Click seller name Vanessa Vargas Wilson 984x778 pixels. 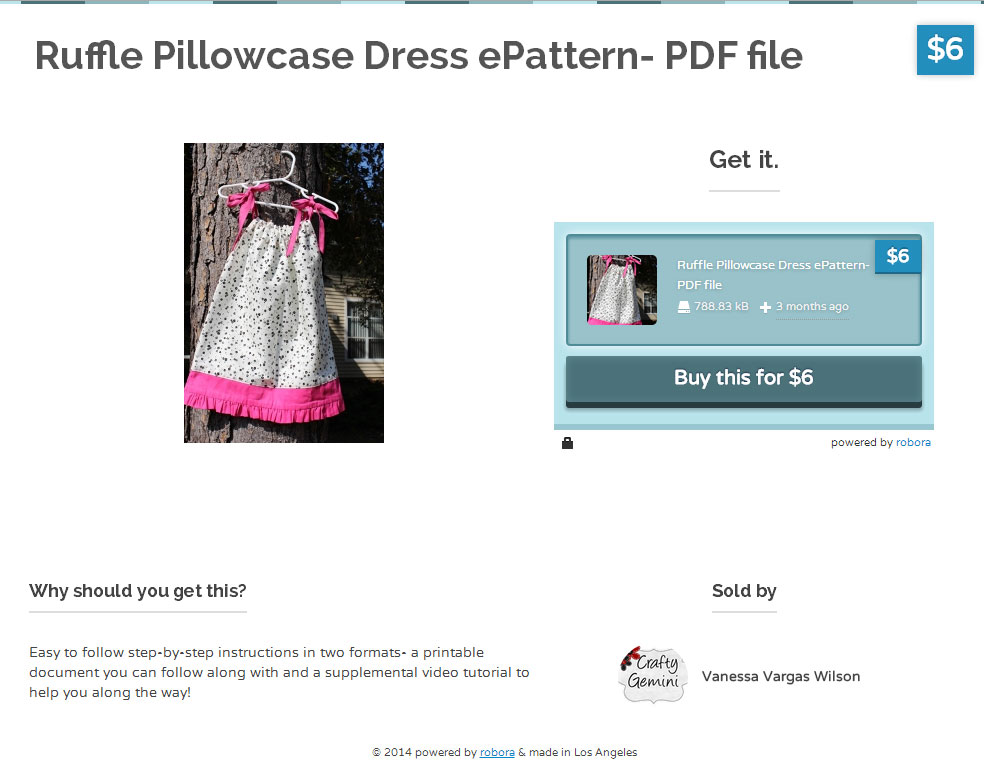(x=781, y=676)
